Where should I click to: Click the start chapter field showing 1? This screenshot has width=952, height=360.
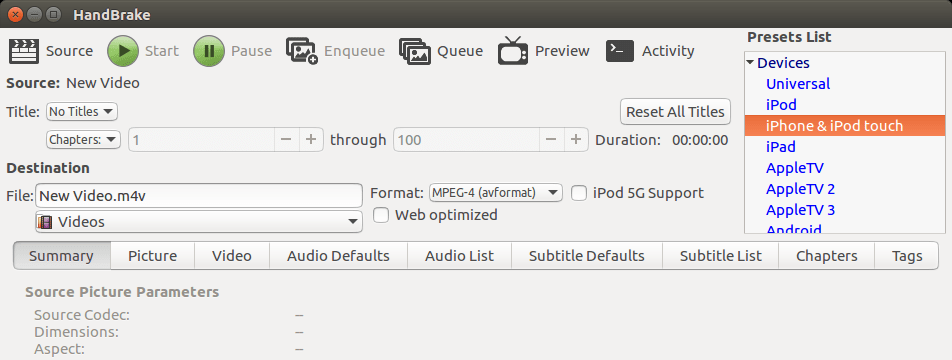tap(202, 140)
